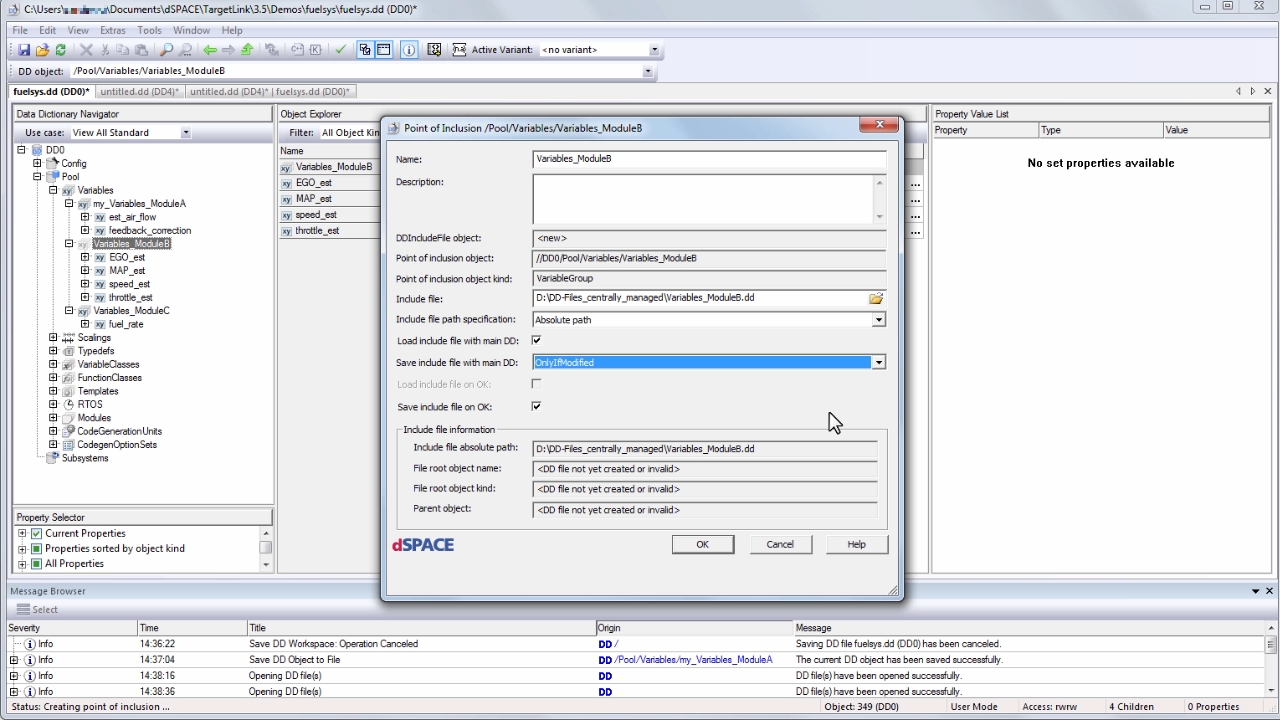Uncheck Save include file on OK

(x=536, y=406)
